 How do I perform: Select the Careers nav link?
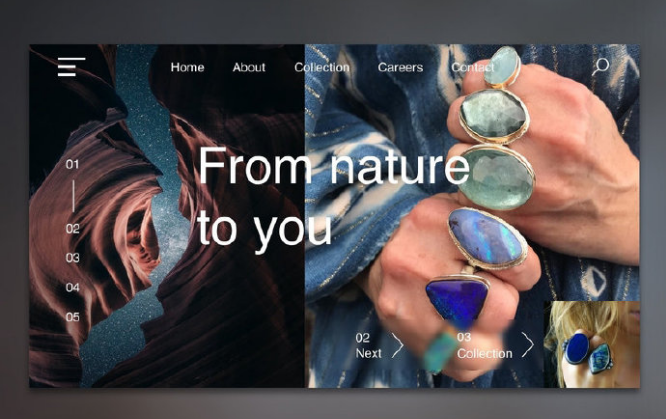(400, 68)
